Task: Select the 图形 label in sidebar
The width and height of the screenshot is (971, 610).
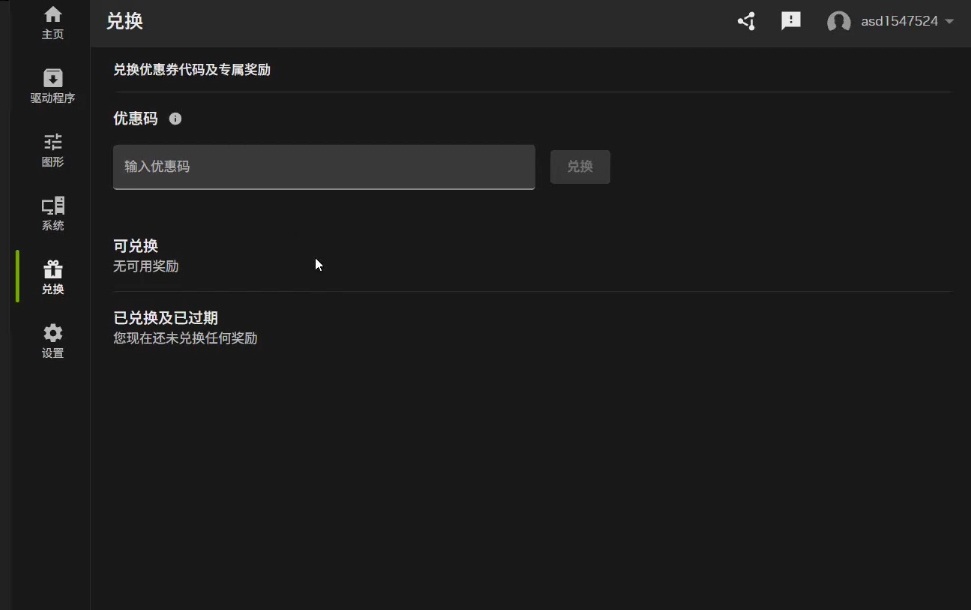Action: pyautogui.click(x=53, y=162)
